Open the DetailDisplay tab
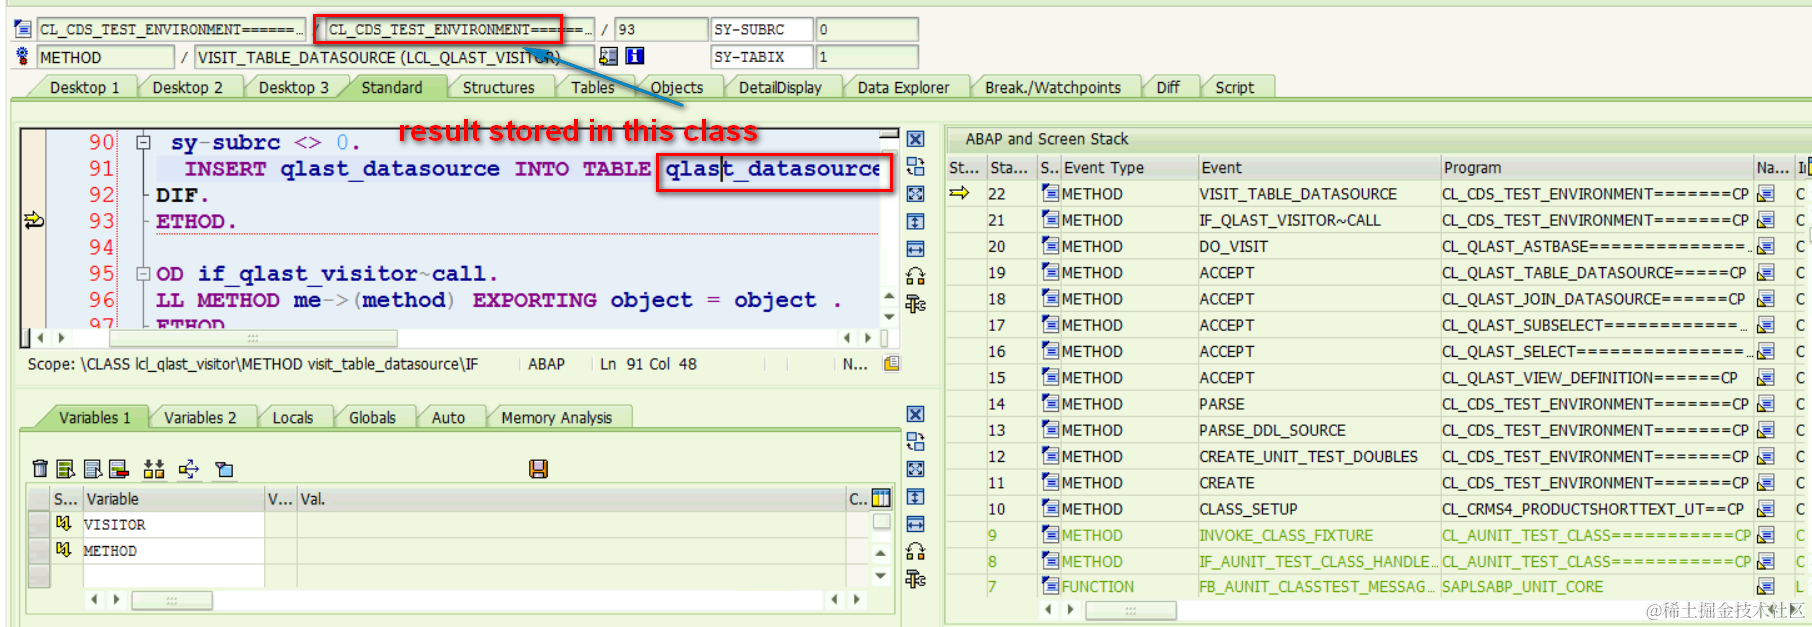 tap(780, 87)
